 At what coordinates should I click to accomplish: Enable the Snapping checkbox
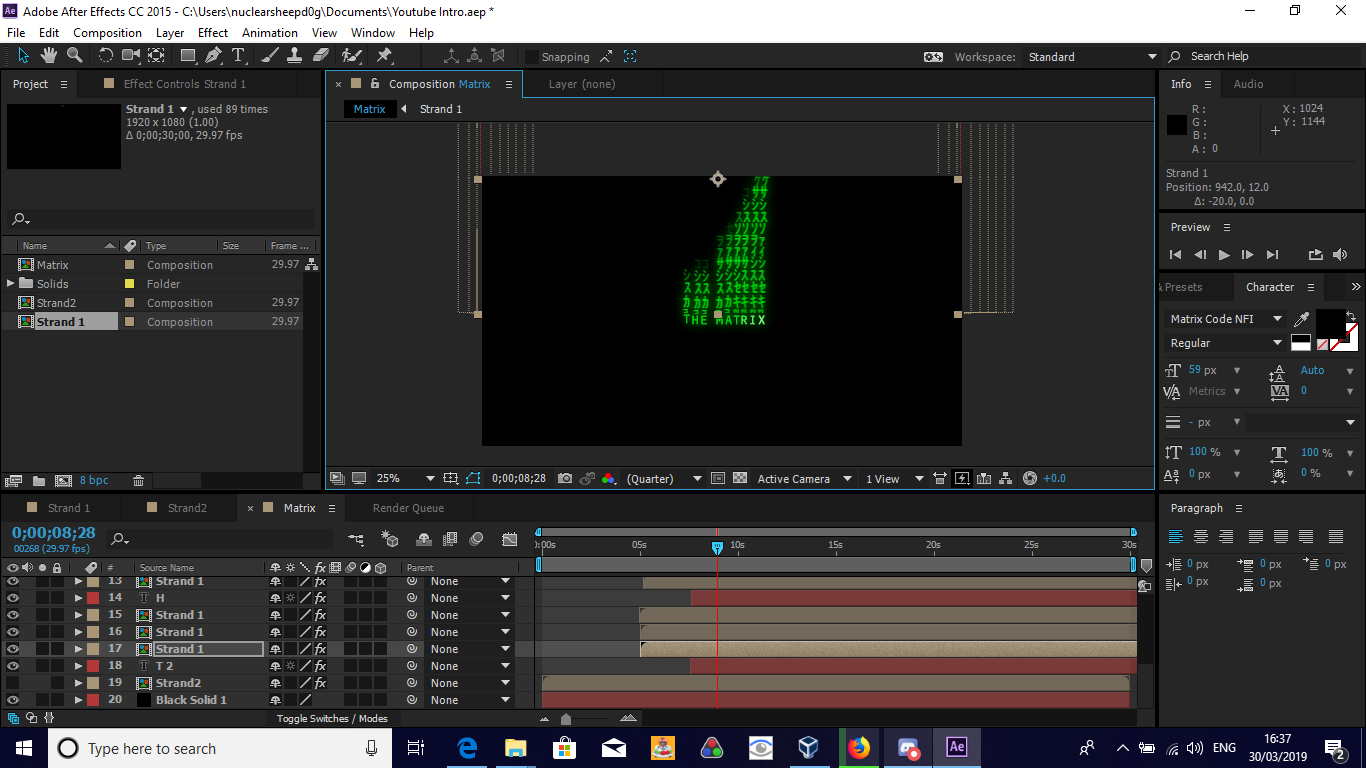[x=532, y=57]
